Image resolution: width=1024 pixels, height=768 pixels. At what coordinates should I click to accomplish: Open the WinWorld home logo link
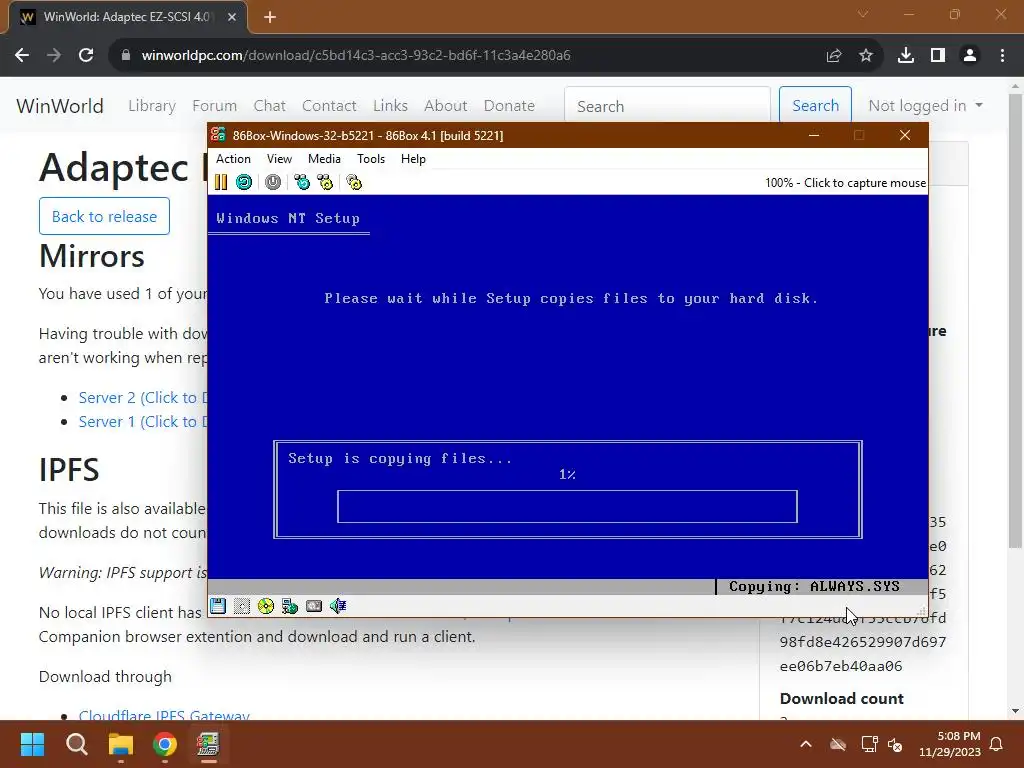coord(60,106)
